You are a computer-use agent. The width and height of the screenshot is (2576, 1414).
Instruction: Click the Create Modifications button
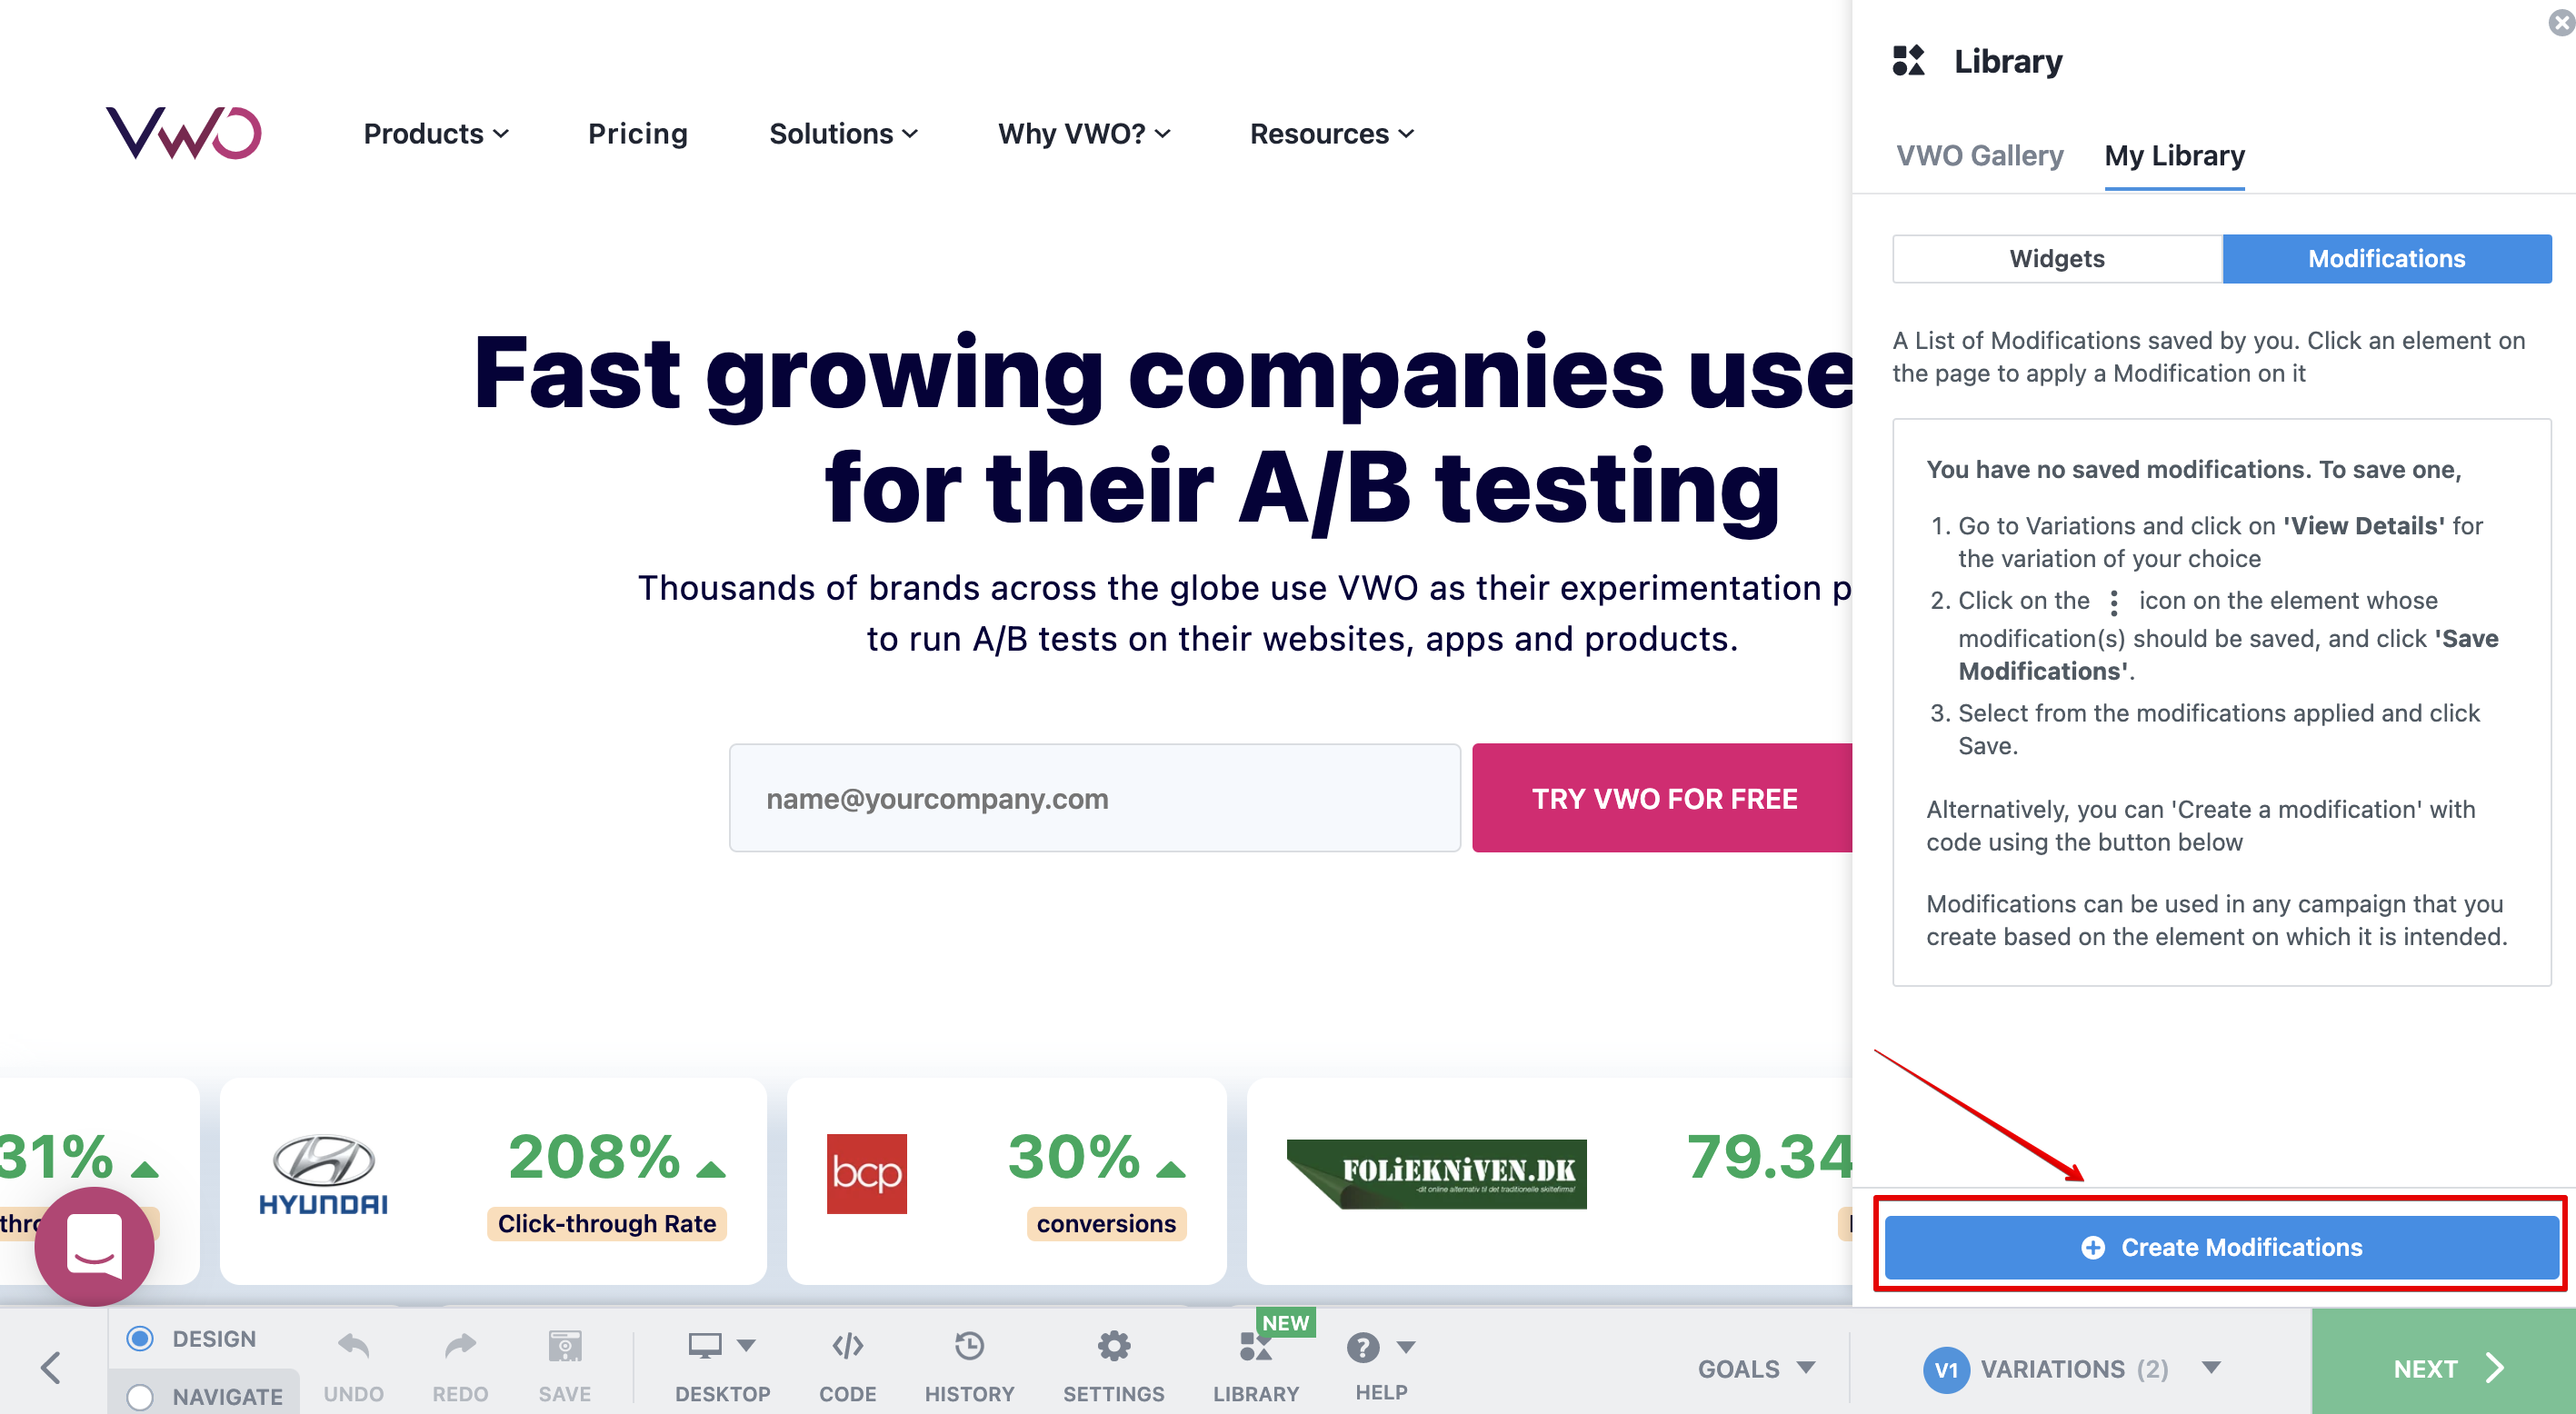click(x=2221, y=1246)
